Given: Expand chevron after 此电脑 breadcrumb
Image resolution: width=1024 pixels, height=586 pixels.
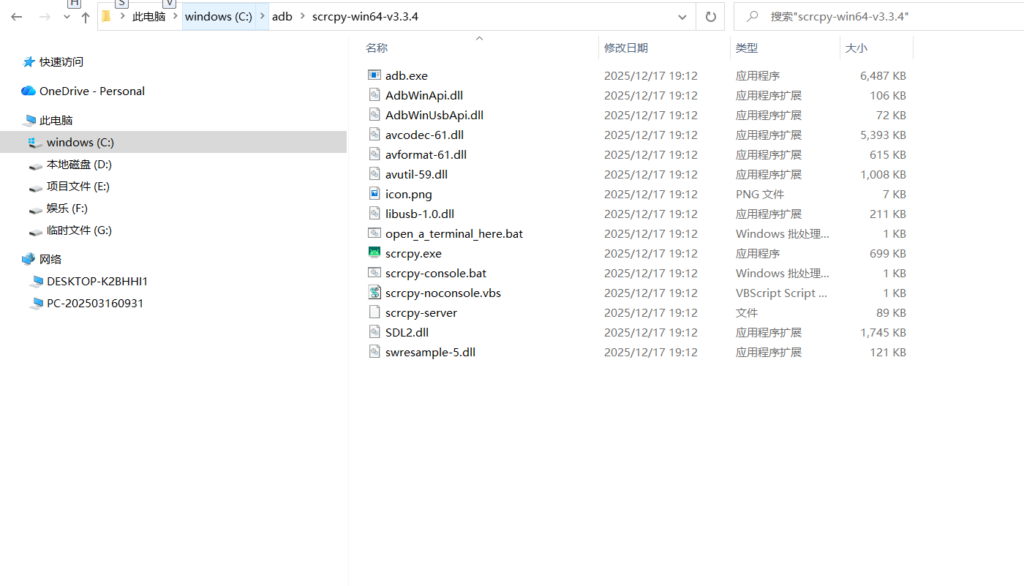Looking at the screenshot, I should (x=175, y=16).
